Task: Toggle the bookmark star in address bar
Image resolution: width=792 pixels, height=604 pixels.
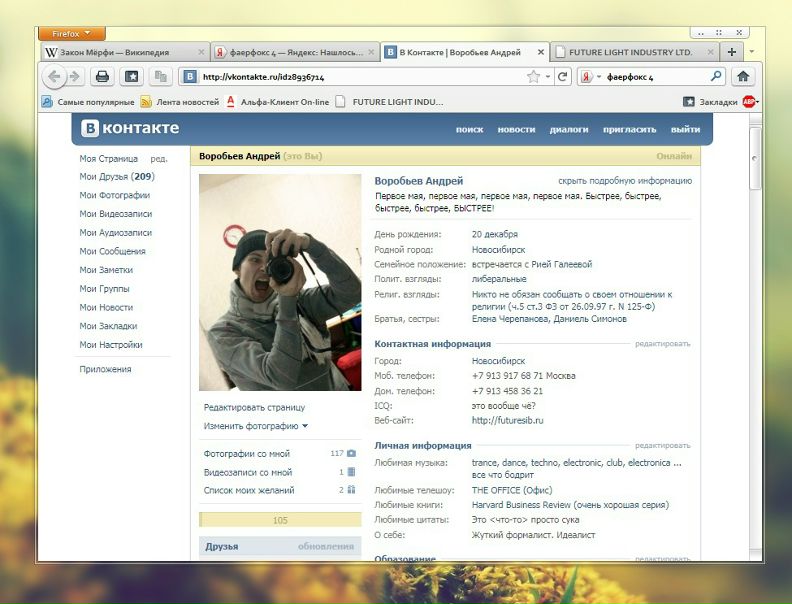Action: (534, 76)
